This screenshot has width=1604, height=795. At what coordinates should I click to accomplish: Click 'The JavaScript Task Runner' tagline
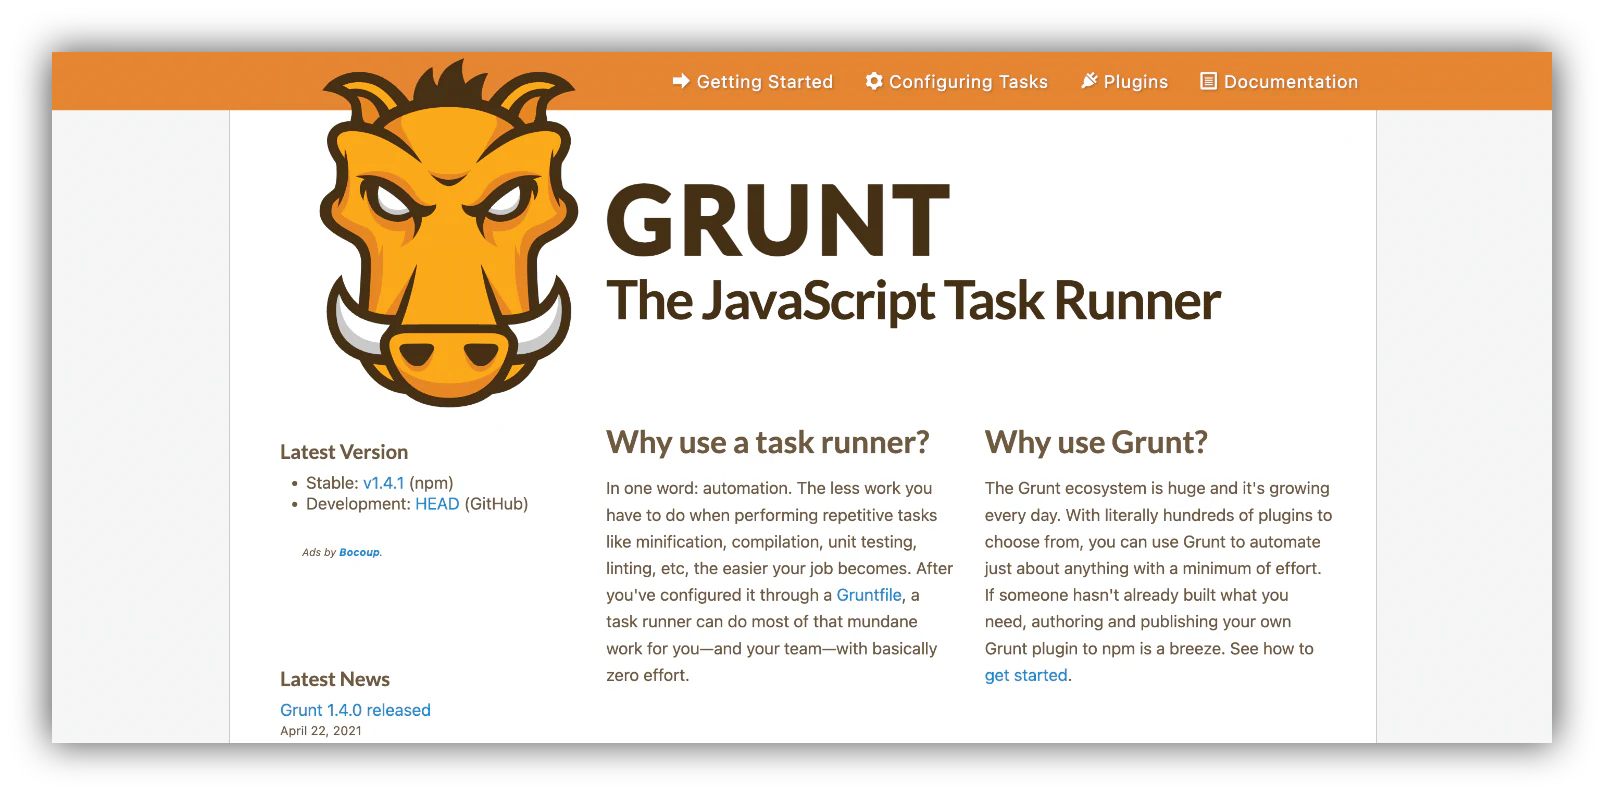point(913,300)
